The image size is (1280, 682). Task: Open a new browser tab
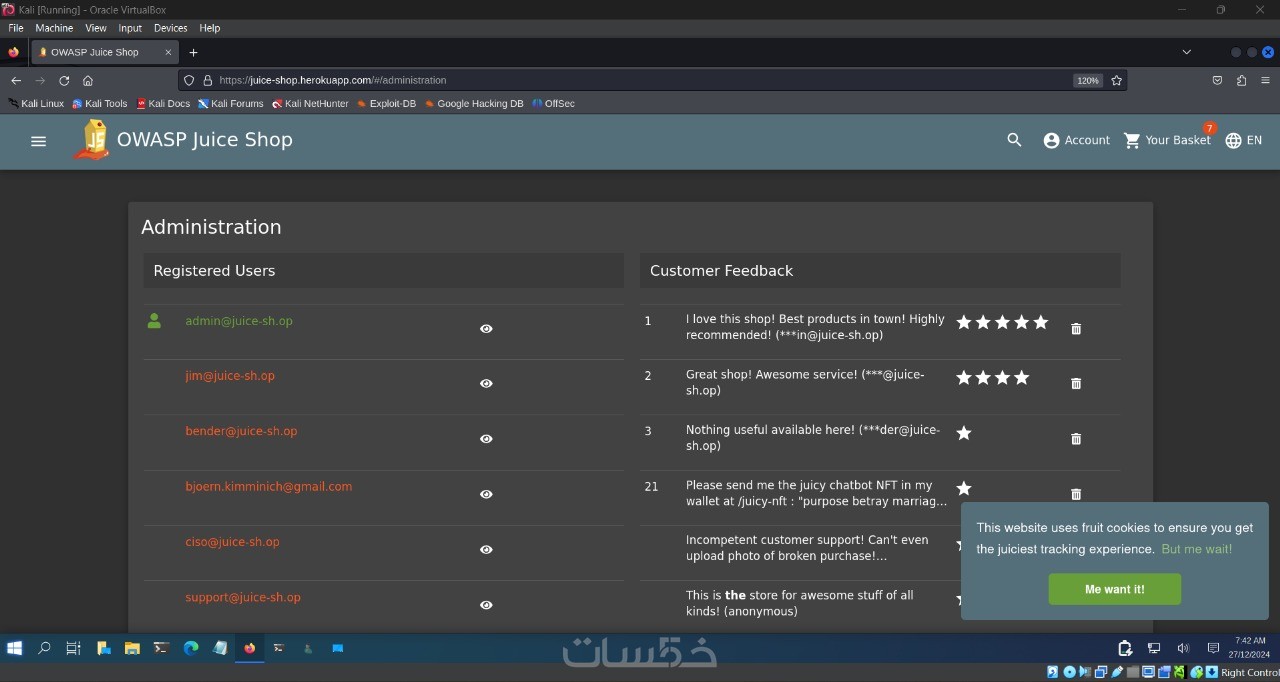[193, 52]
